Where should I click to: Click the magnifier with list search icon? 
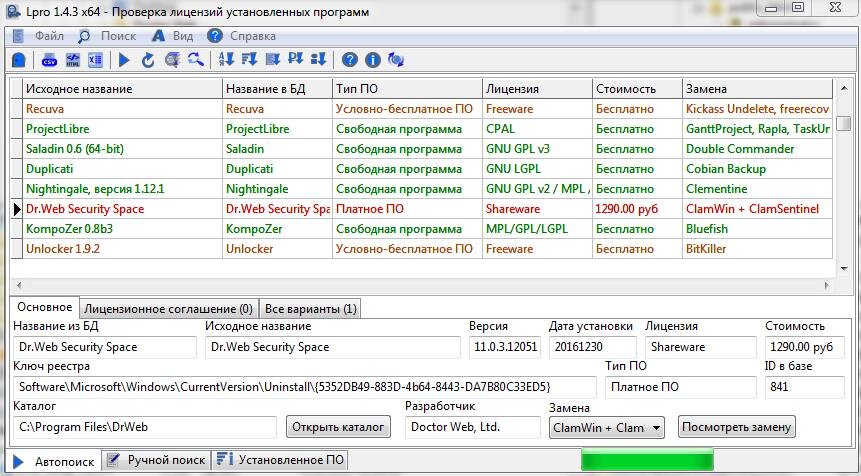(x=172, y=59)
